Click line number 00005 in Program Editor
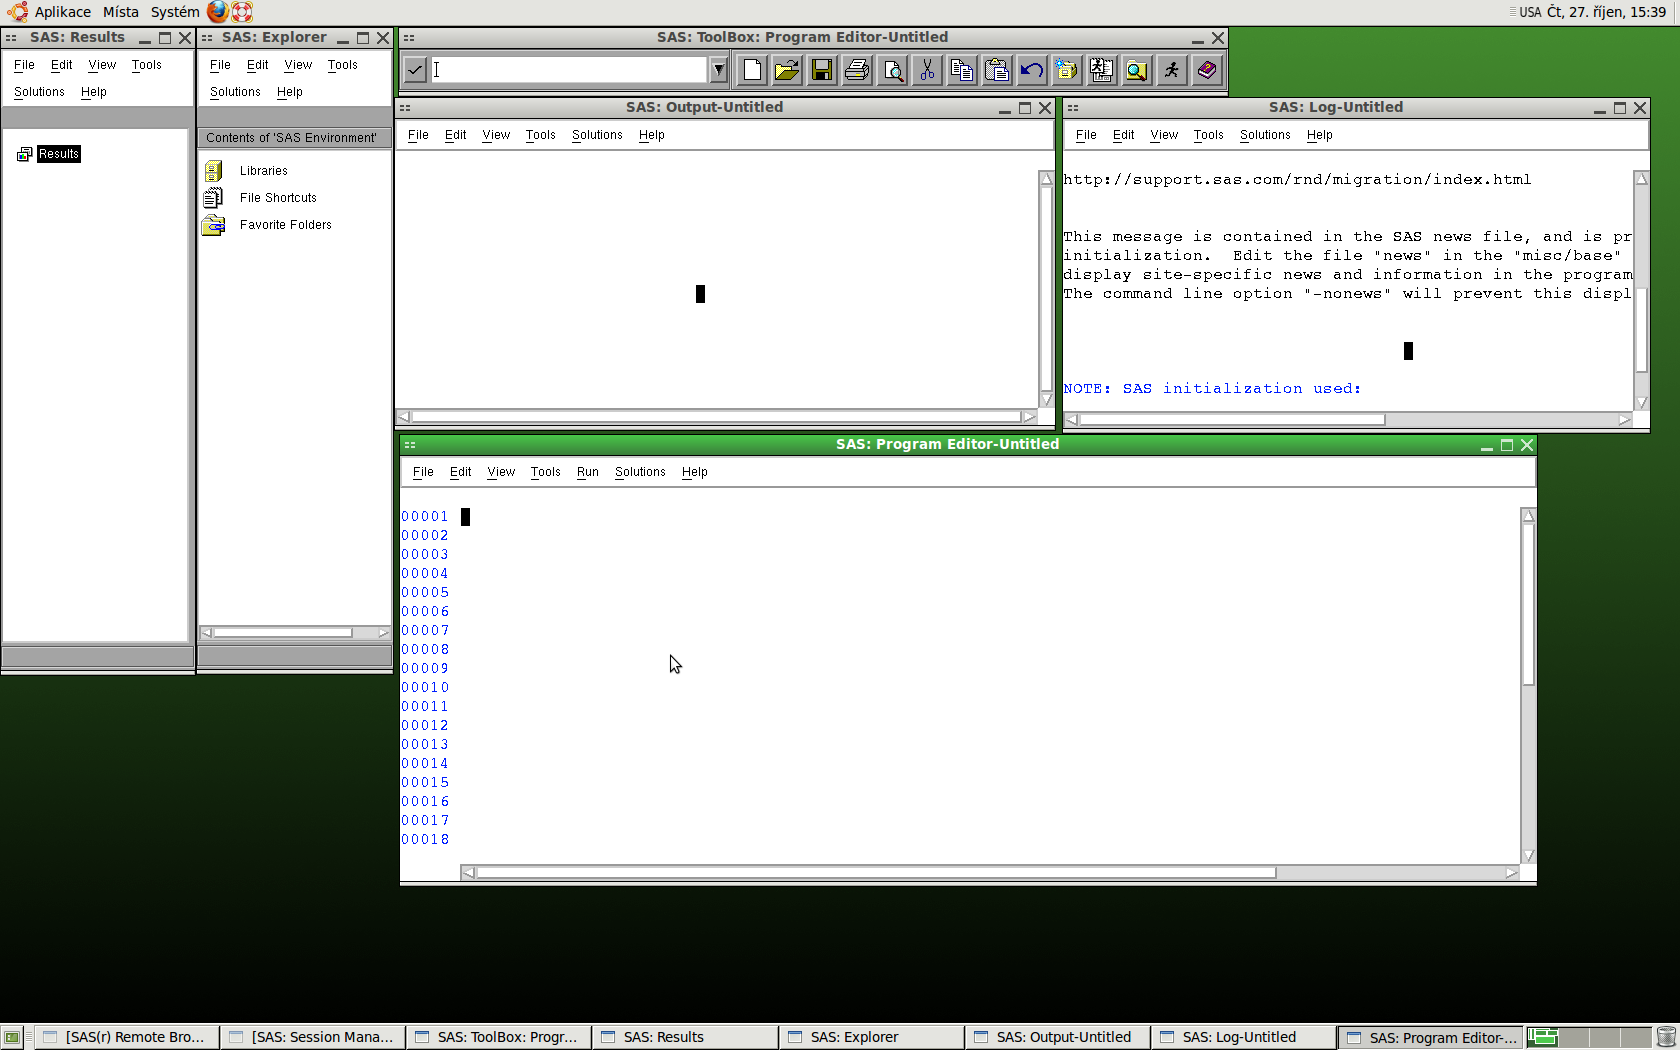 (x=425, y=593)
